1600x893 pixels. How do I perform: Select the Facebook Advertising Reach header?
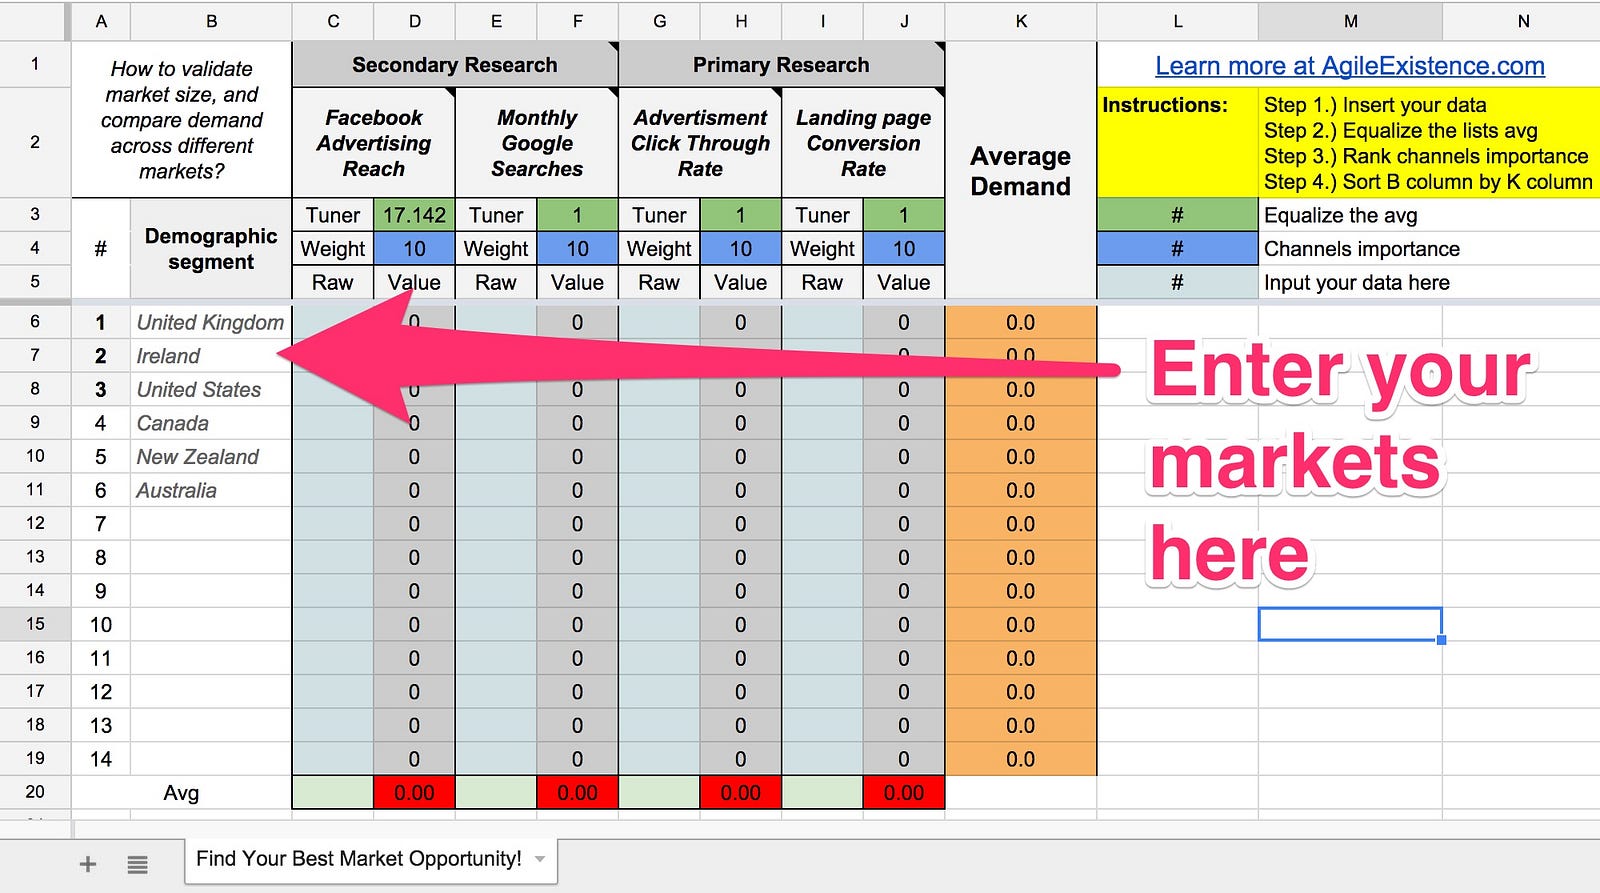click(374, 143)
